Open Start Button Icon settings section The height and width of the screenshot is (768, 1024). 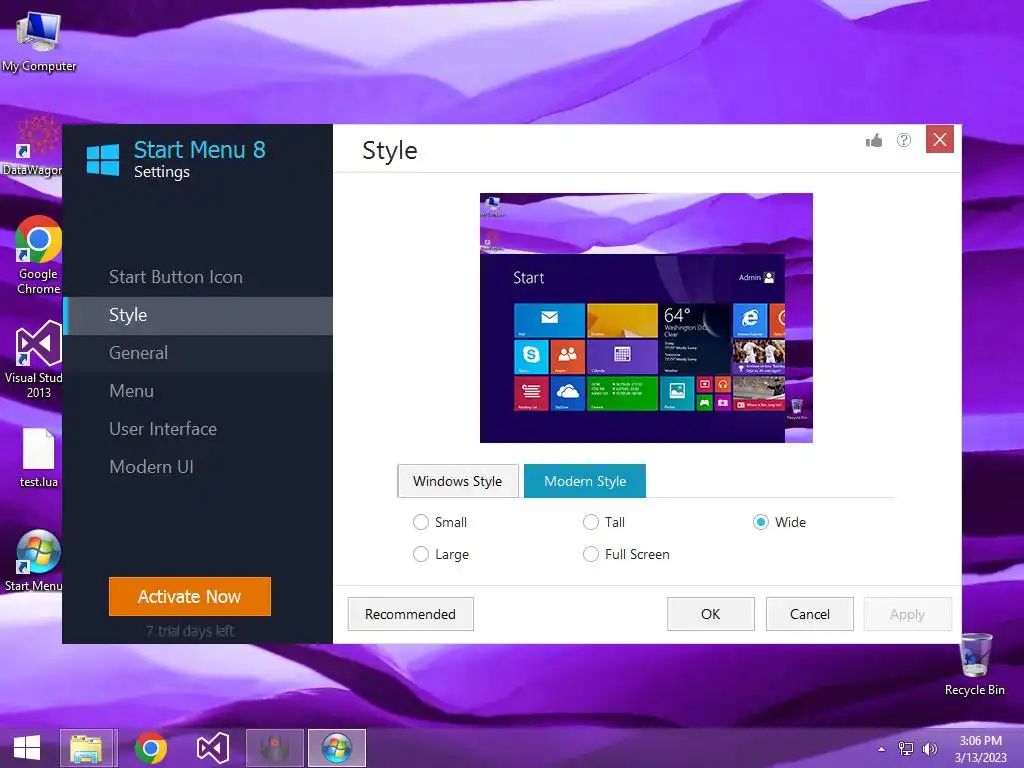click(198, 277)
